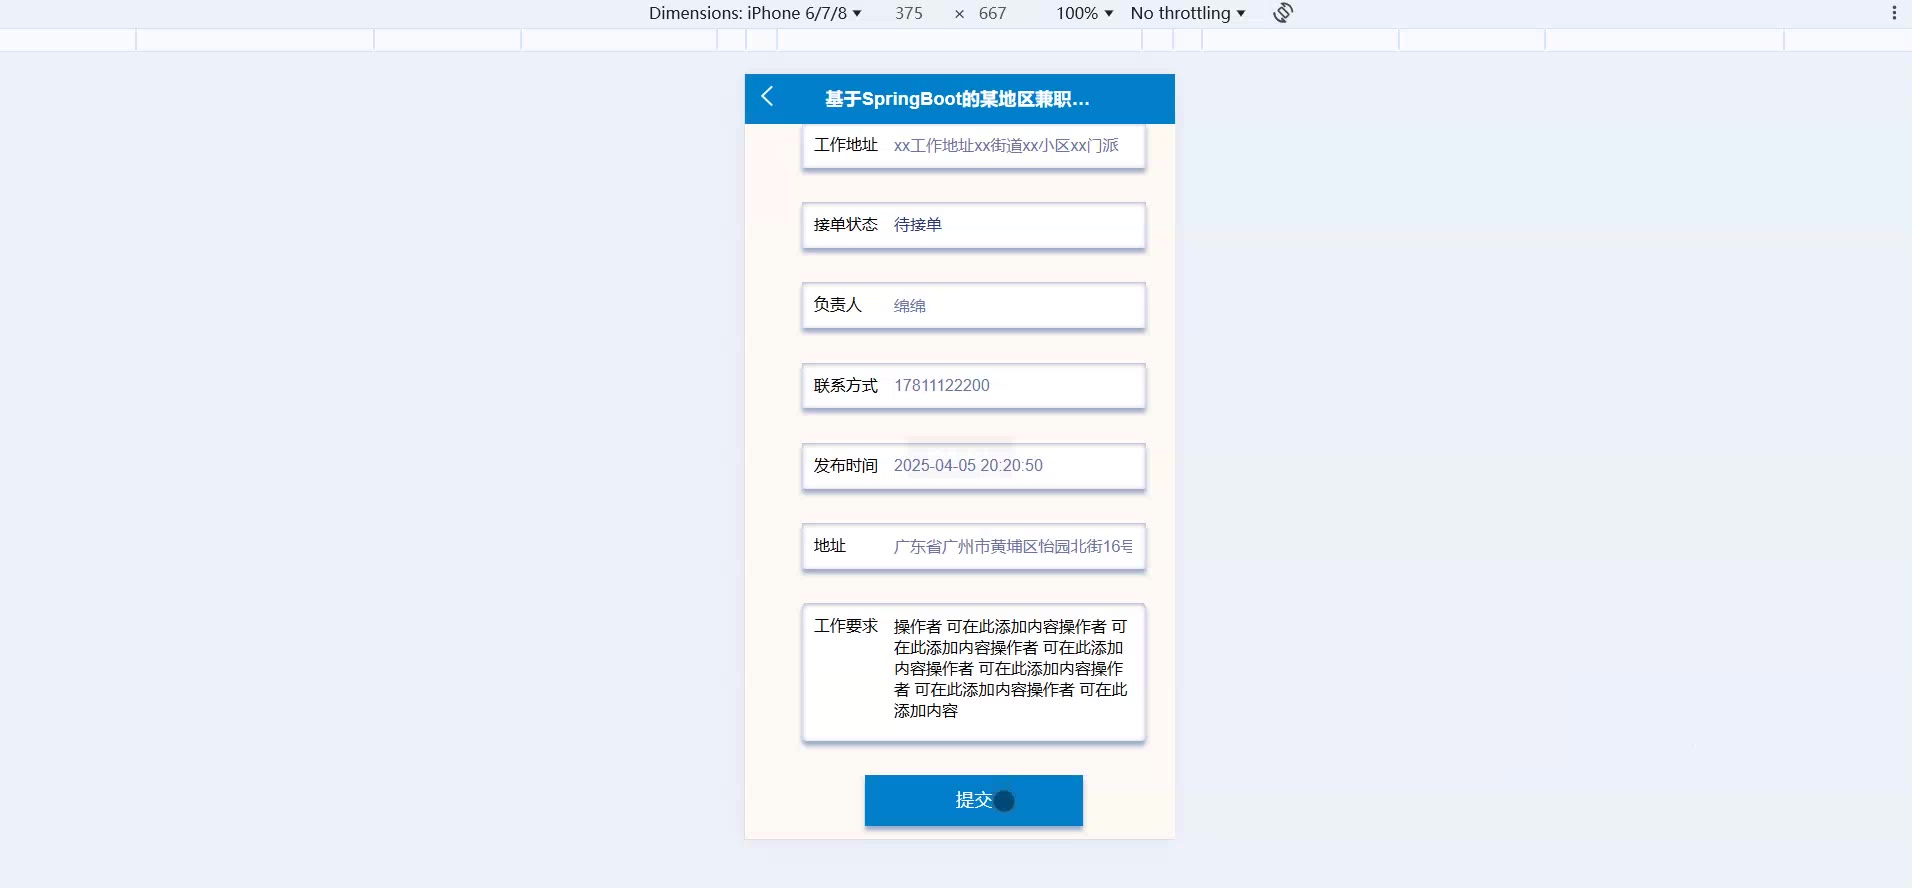The width and height of the screenshot is (1912, 888).
Task: Click the 负责人 label text
Action: tap(838, 305)
